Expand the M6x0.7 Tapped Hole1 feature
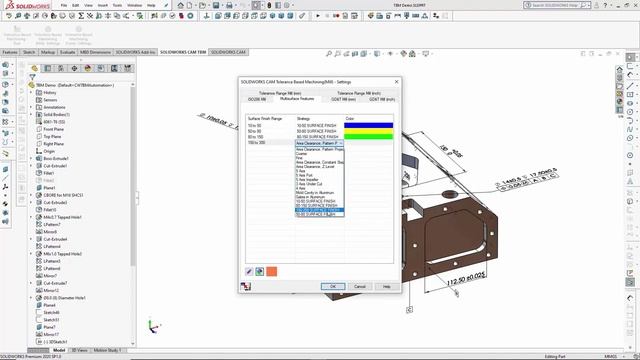 pyautogui.click(x=31, y=217)
